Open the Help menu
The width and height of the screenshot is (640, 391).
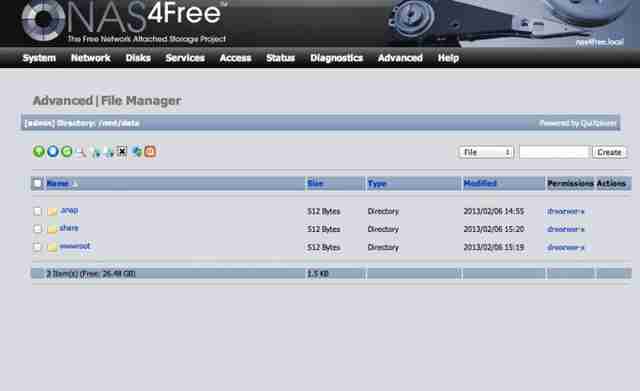click(448, 58)
